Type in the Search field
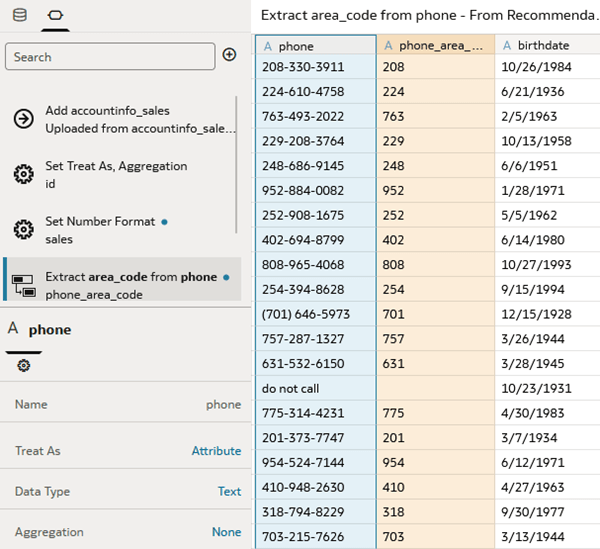Image resolution: width=600 pixels, height=549 pixels. tap(110, 57)
